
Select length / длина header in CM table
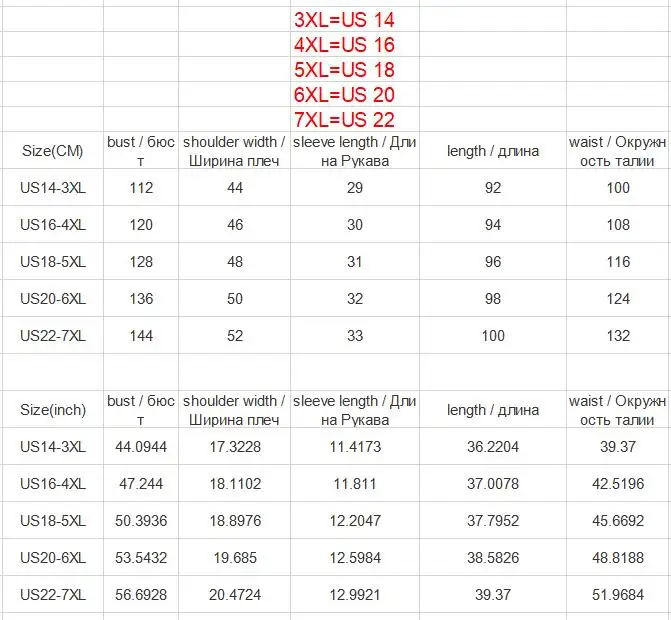coord(493,151)
